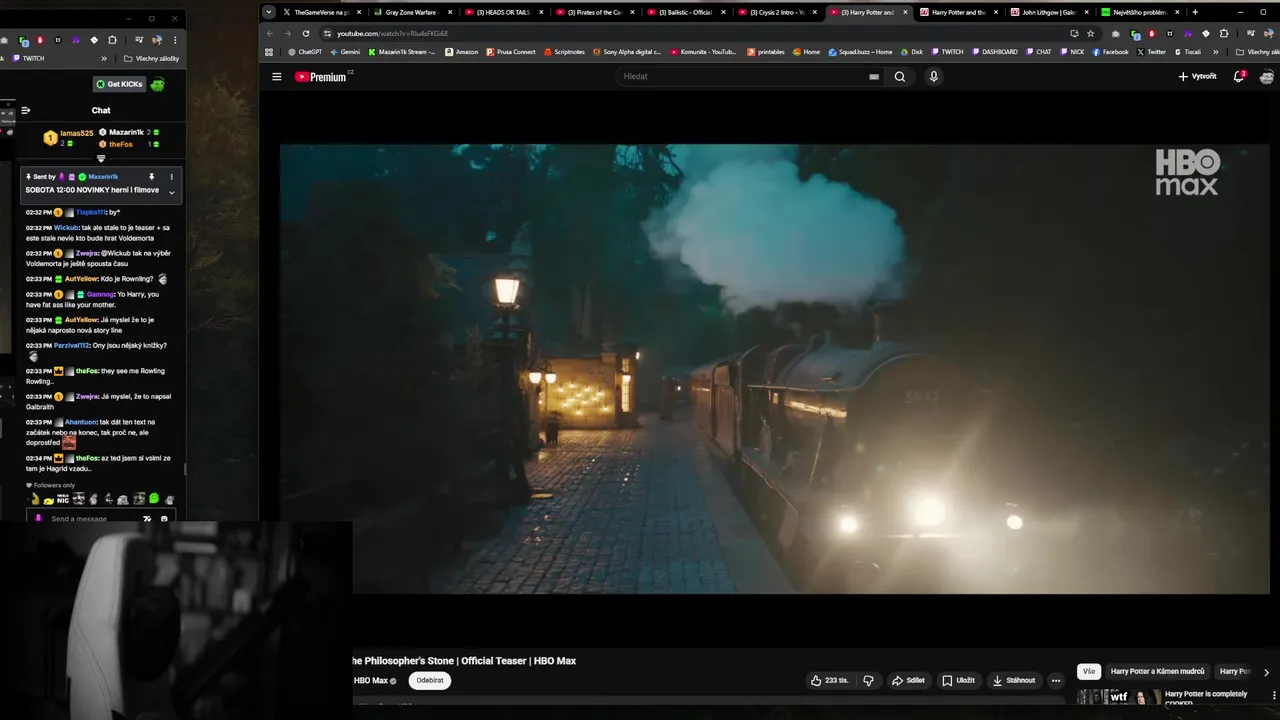Expand the chat leaderboard arrow
This screenshot has width=1280, height=720.
click(x=101, y=158)
